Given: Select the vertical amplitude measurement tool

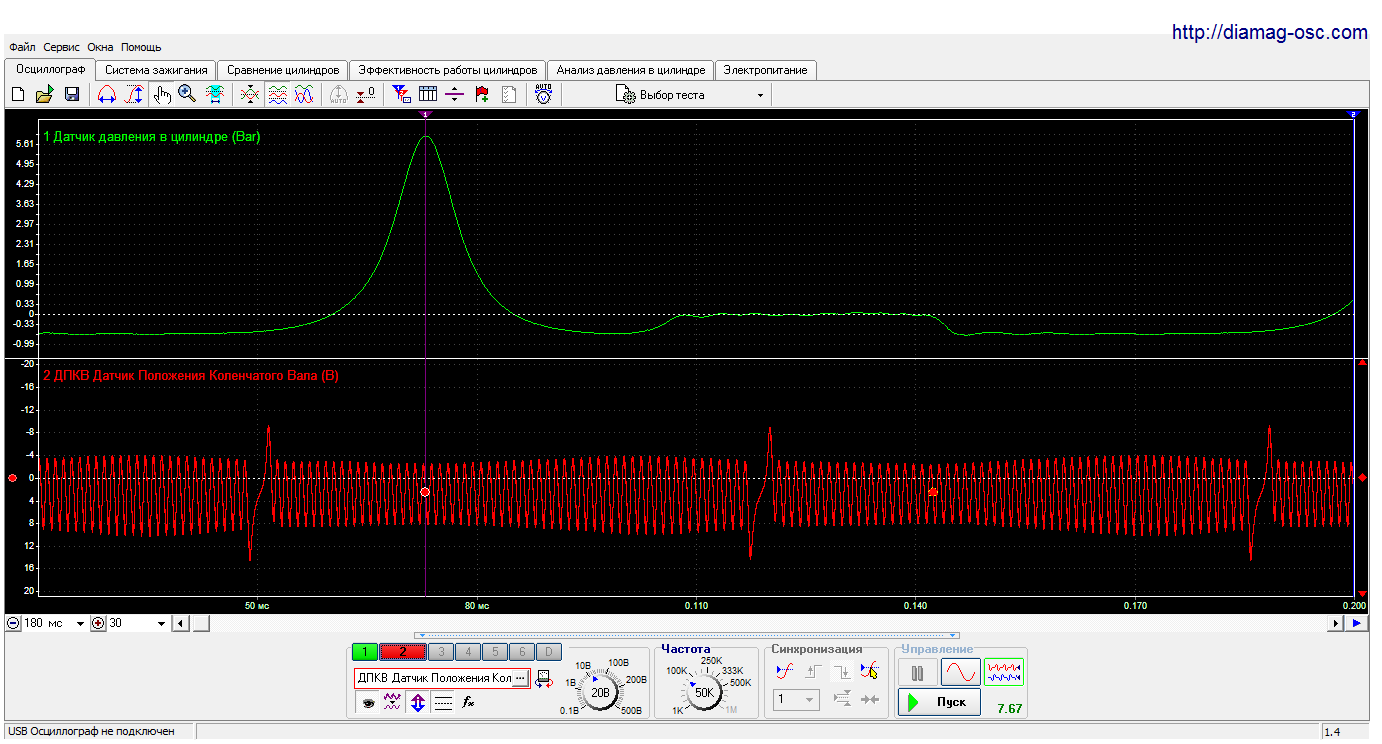Looking at the screenshot, I should pyautogui.click(x=134, y=94).
